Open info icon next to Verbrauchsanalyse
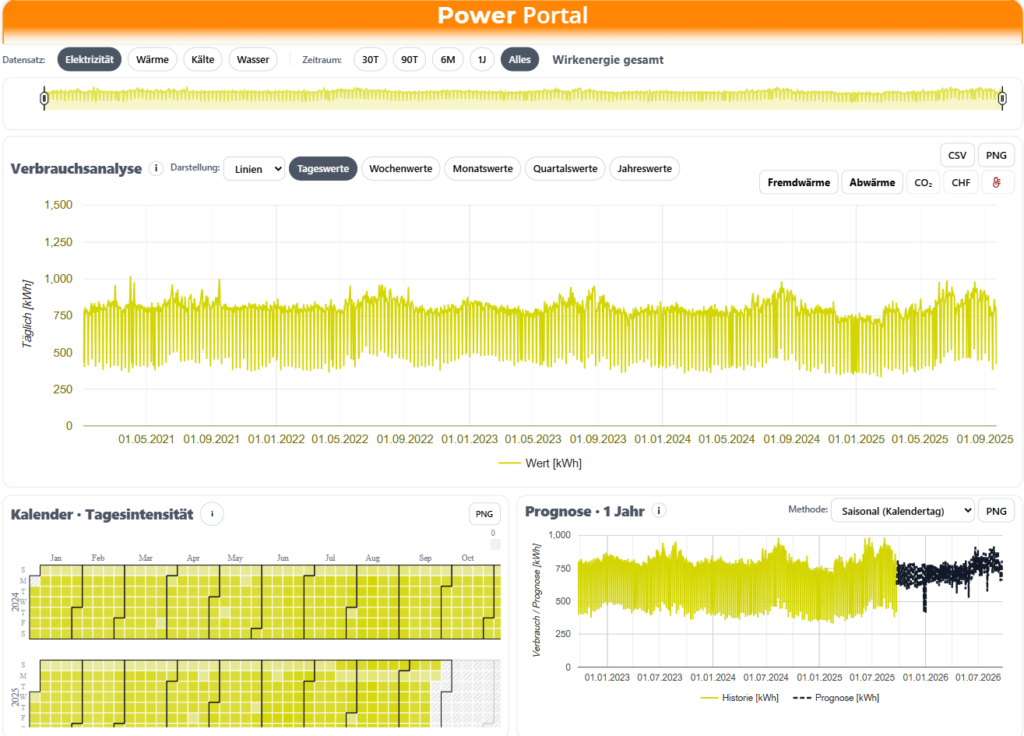This screenshot has width=1024, height=736. (156, 169)
